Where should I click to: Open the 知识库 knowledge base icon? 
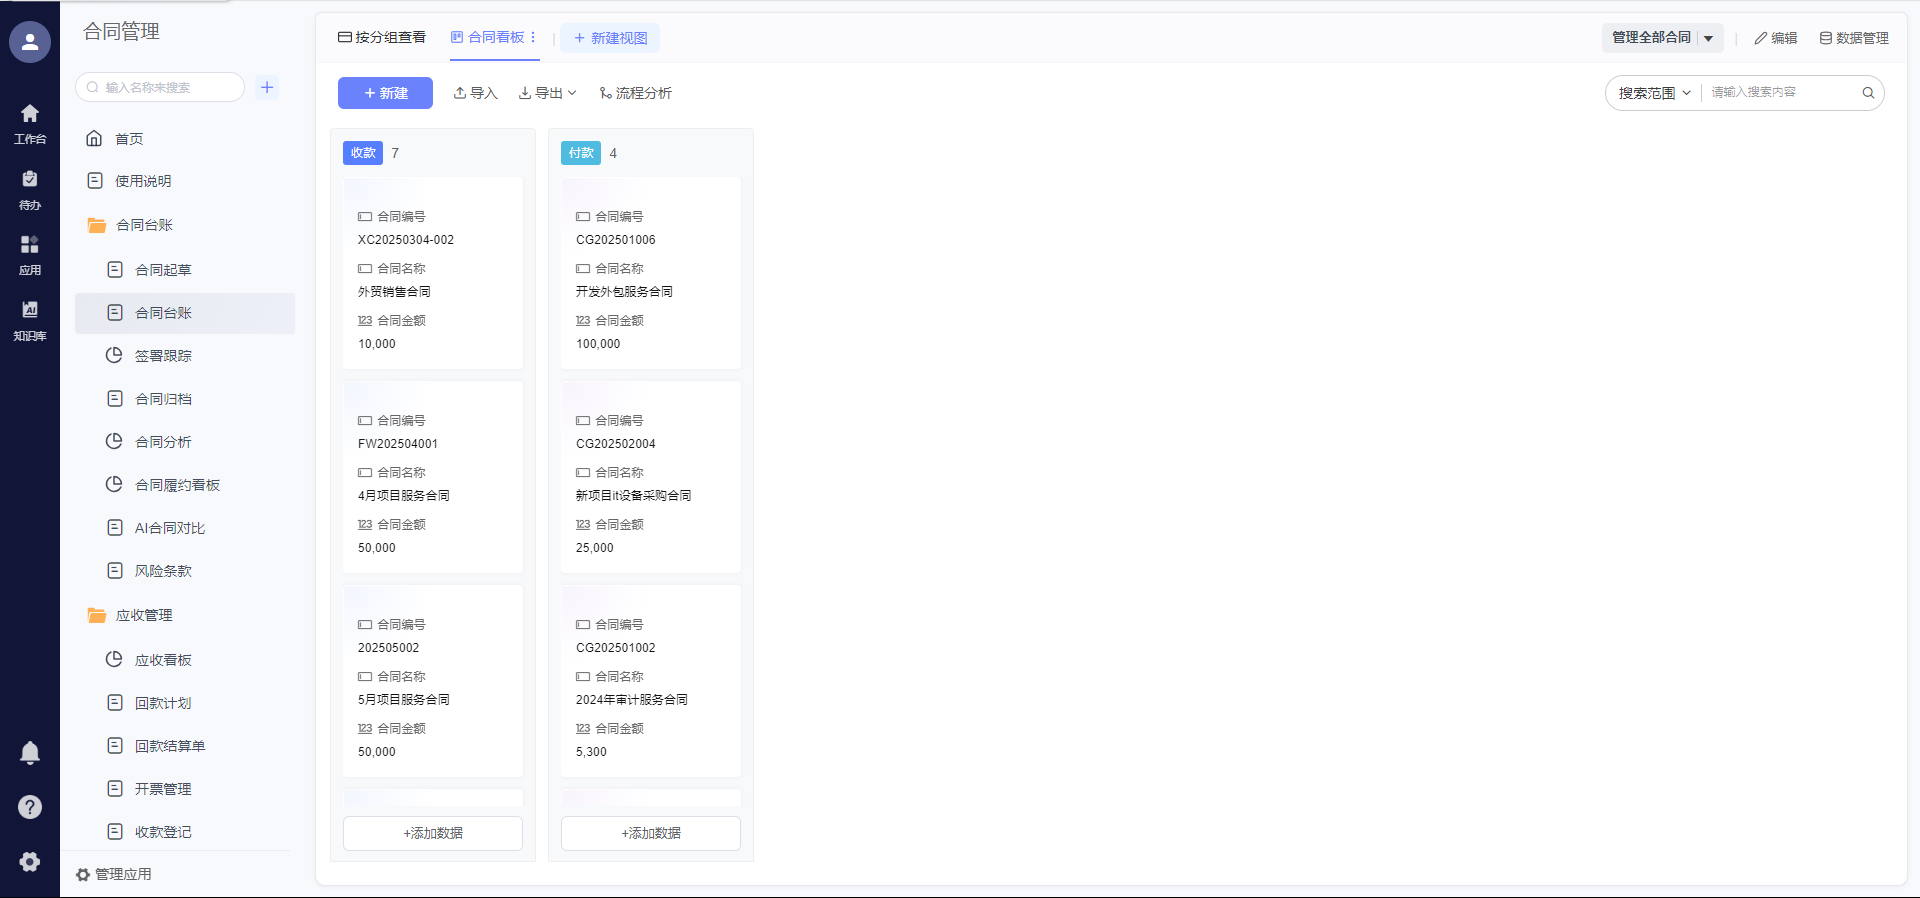30,320
